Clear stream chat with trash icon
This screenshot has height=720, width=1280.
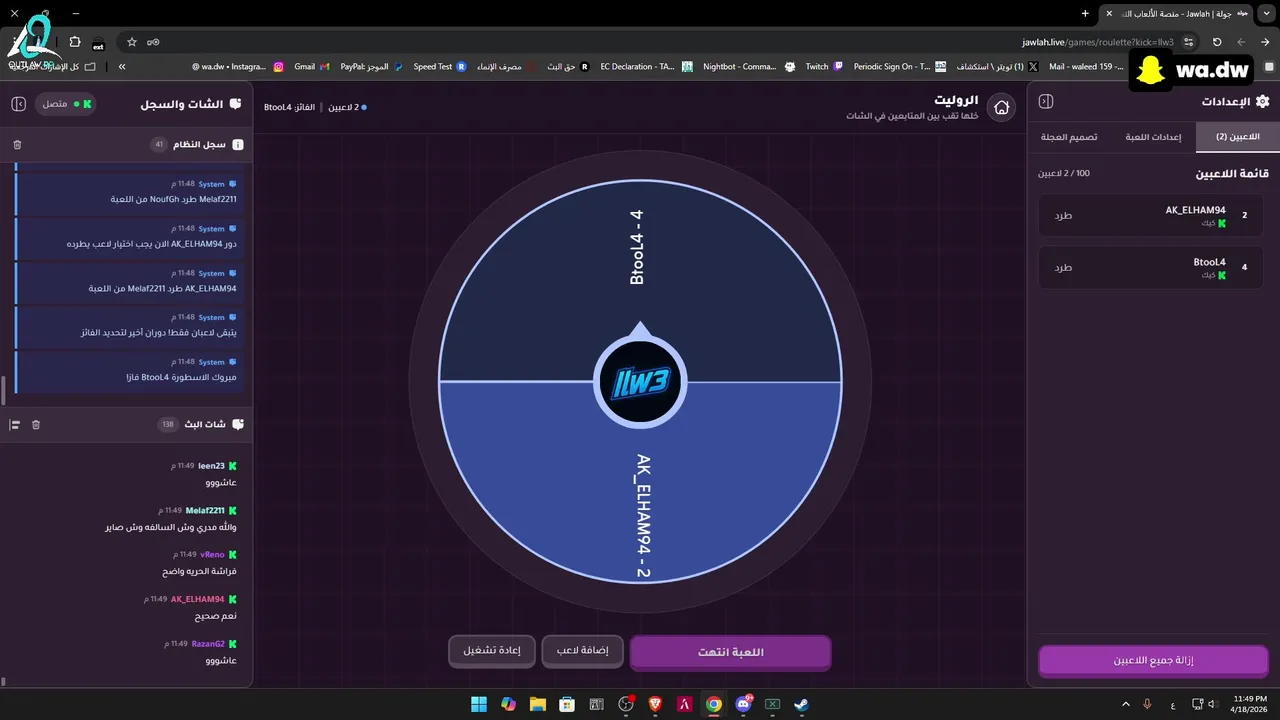36,425
